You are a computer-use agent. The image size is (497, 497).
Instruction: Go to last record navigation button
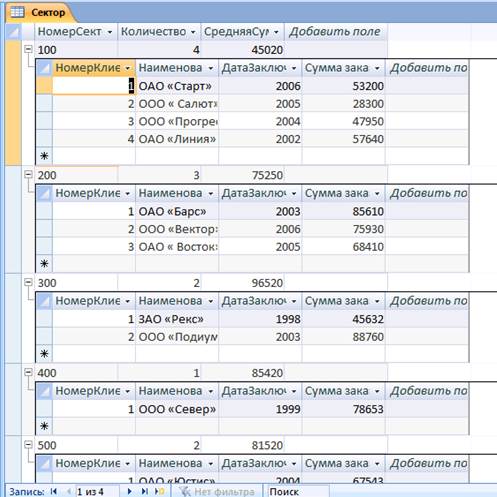point(145,491)
